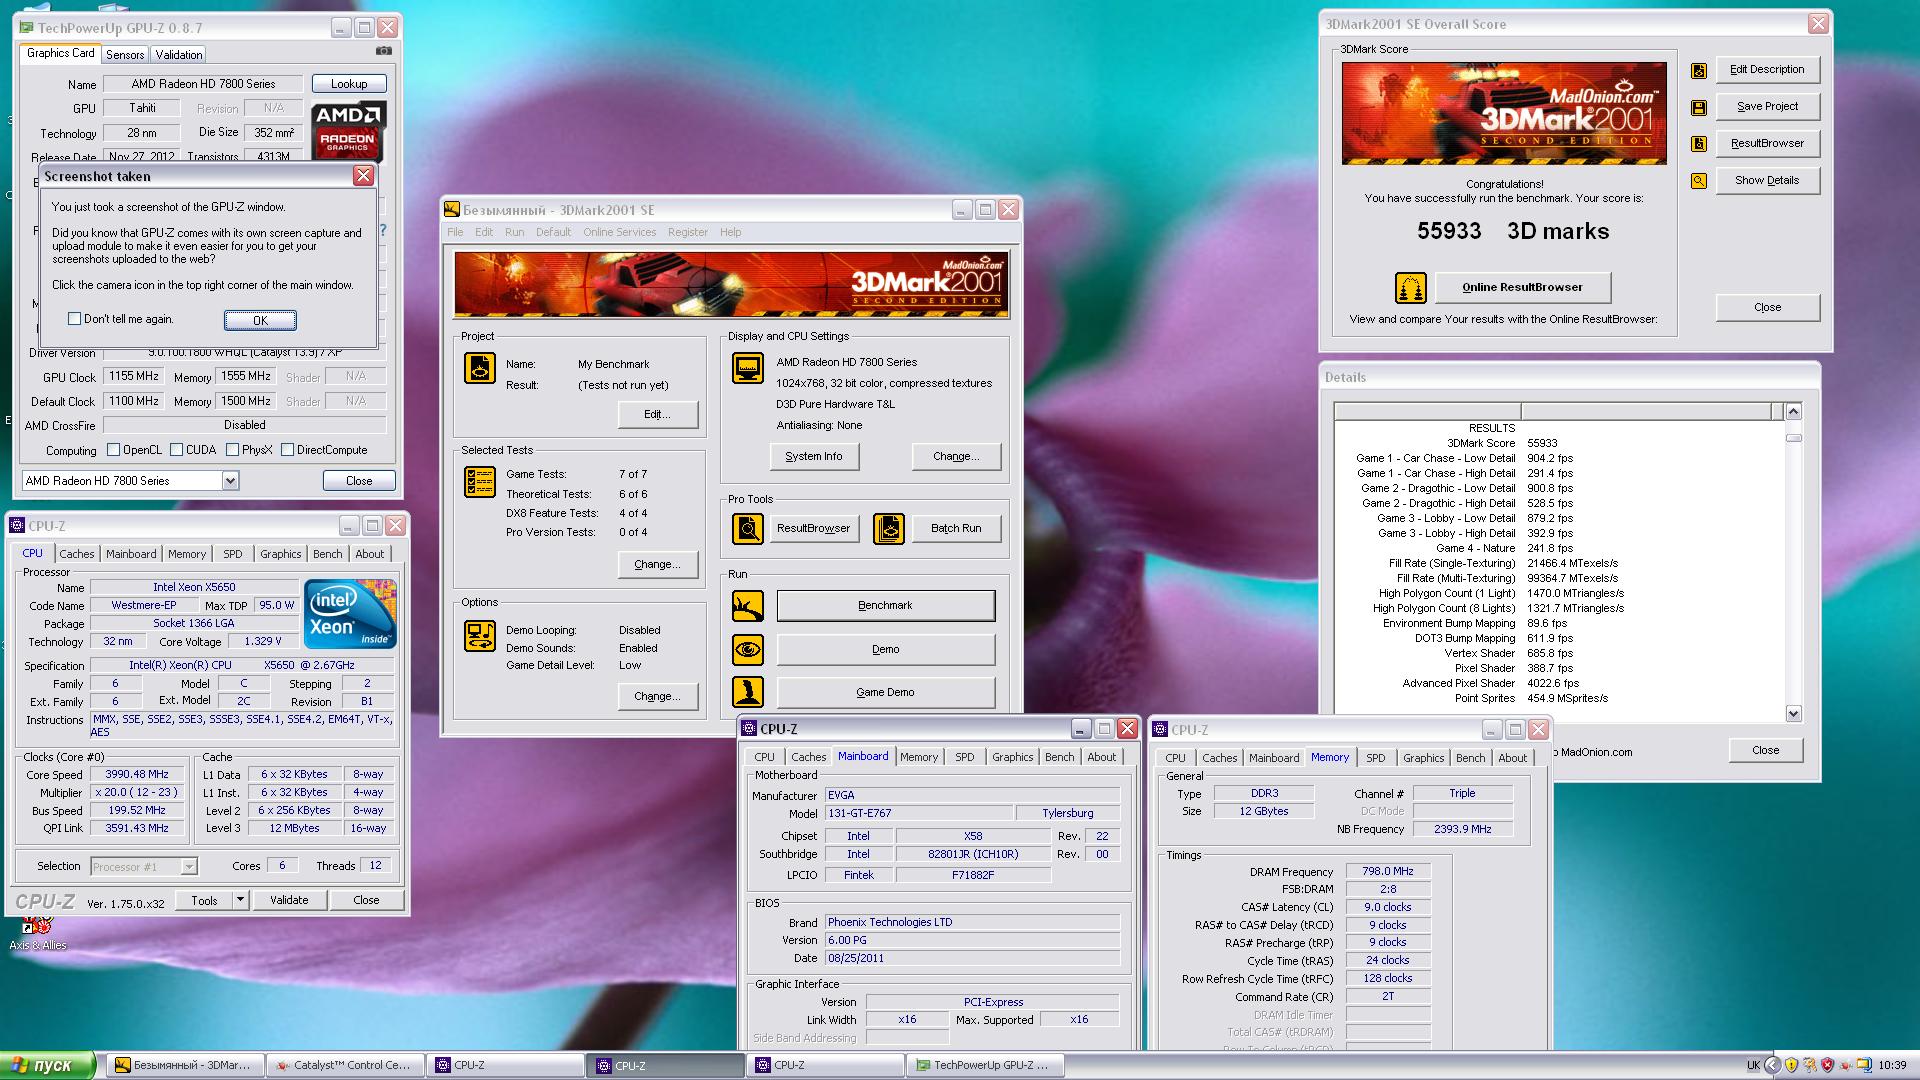This screenshot has height=1080, width=1920.
Task: Click the Game Demo joystick icon
Action: click(748, 692)
